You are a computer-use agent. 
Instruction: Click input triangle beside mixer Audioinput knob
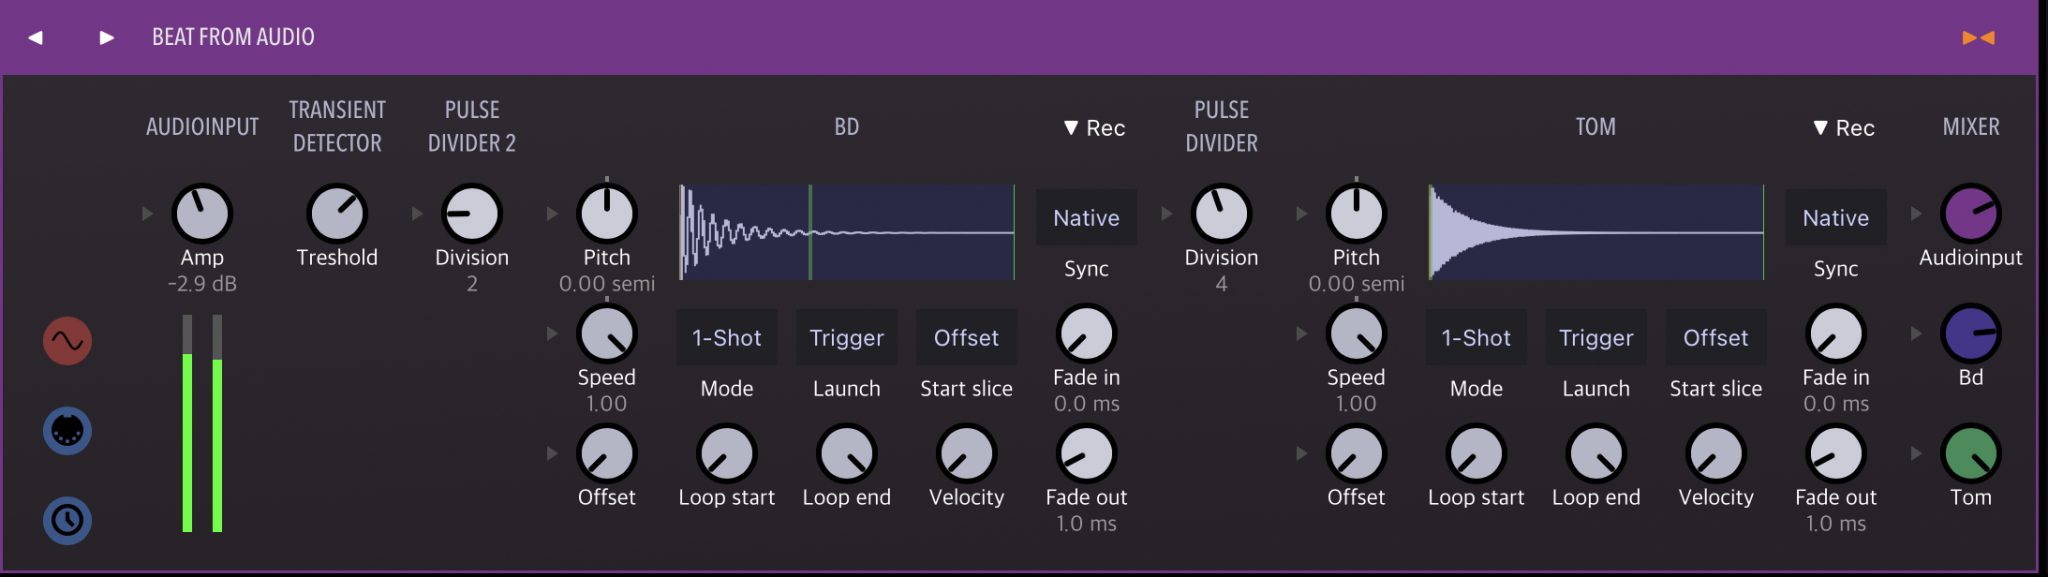[1916, 213]
